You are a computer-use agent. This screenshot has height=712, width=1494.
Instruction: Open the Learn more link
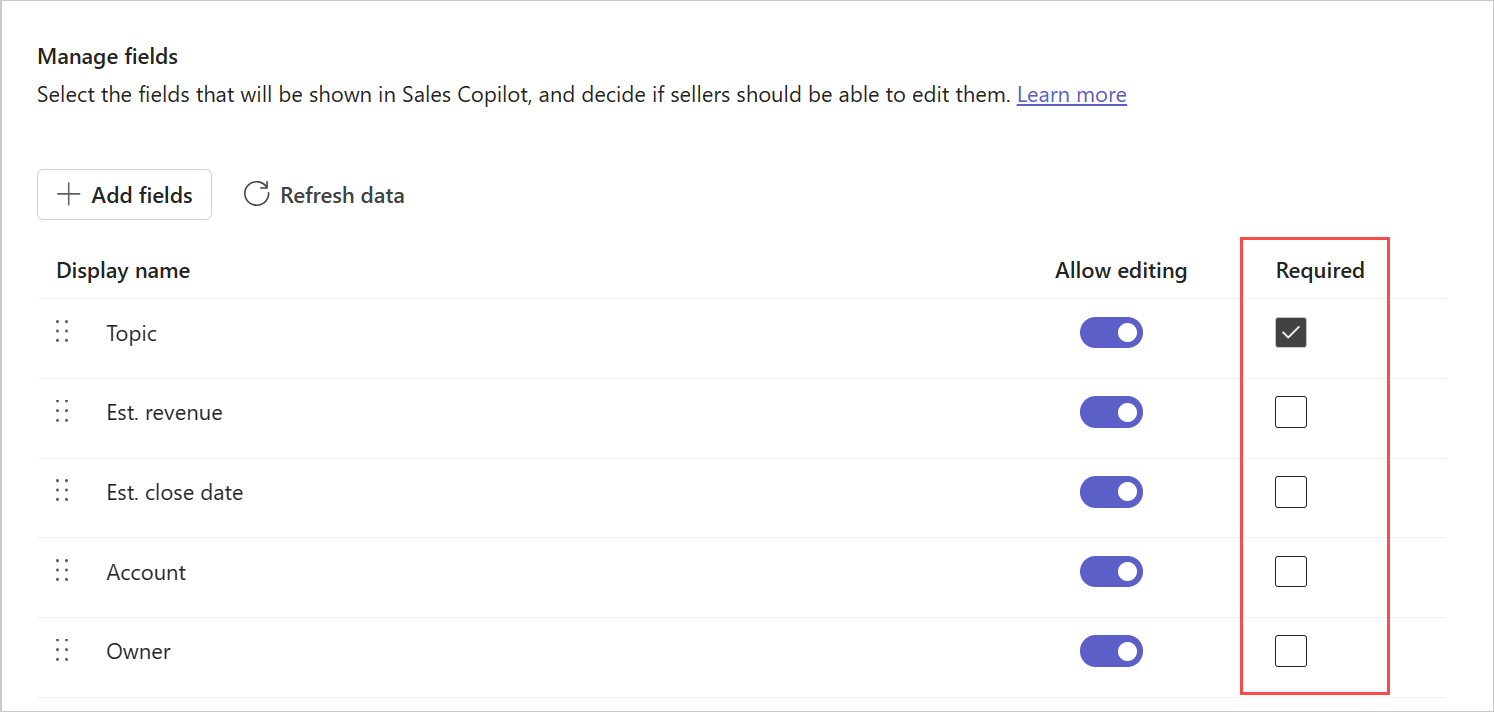[1071, 94]
